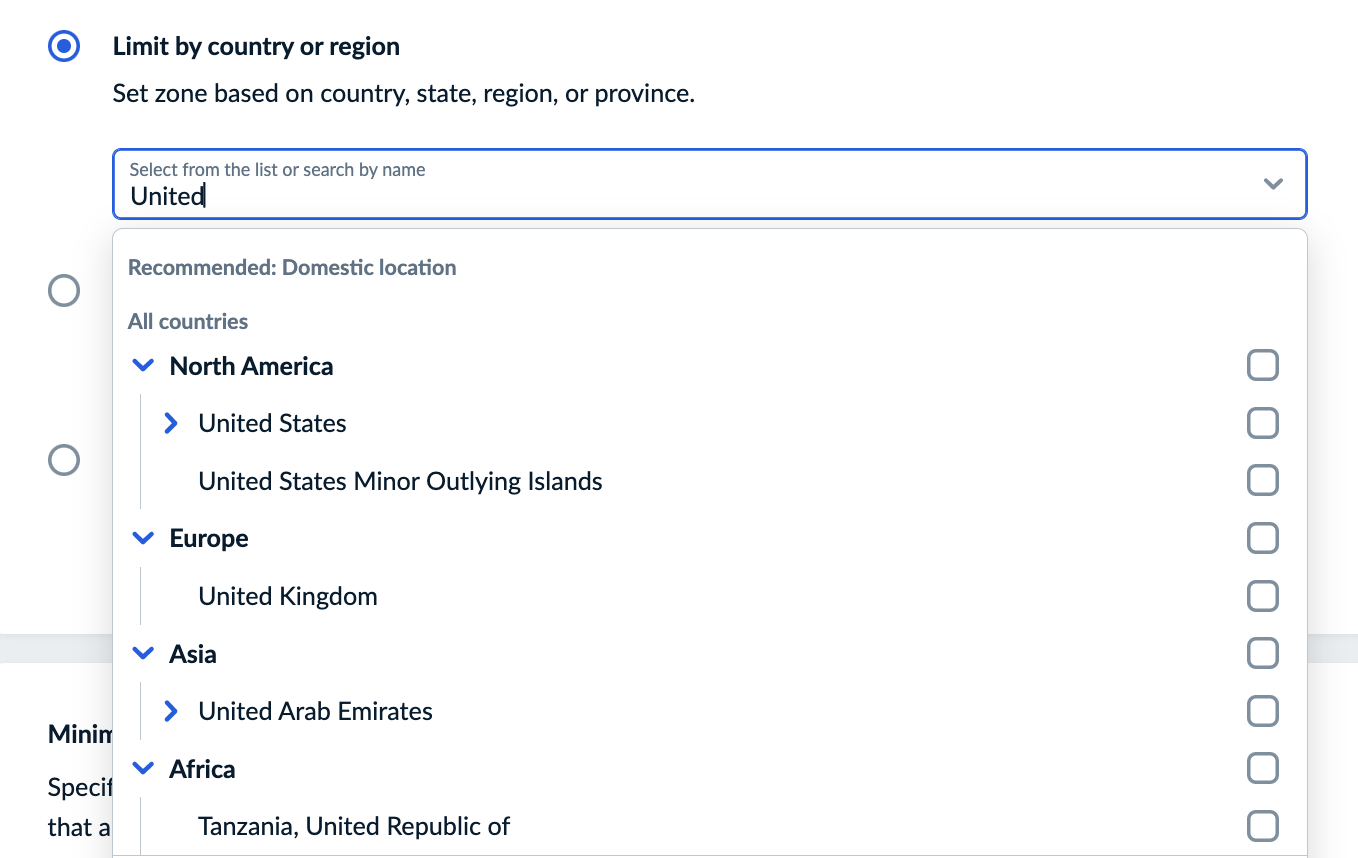Expand United Arab Emirates to show regions
Screen dimensions: 1358x858
pos(170,710)
